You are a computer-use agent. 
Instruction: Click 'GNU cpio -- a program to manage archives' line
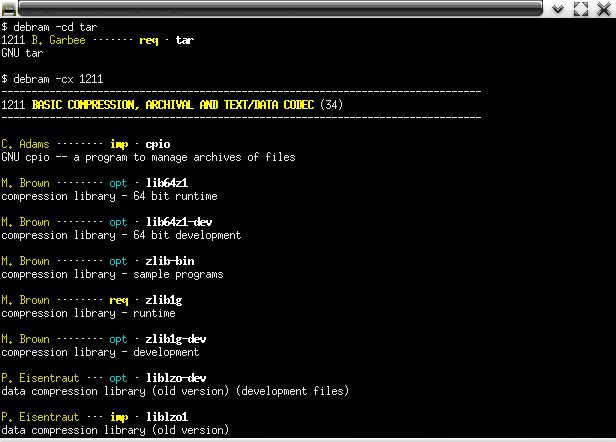pyautogui.click(x=148, y=157)
